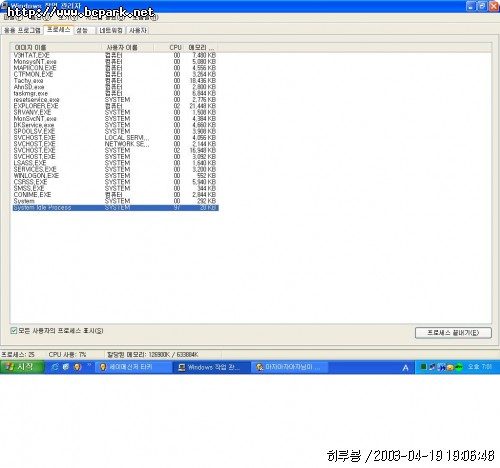Click the 프로세스 끝내기 button

(x=453, y=333)
